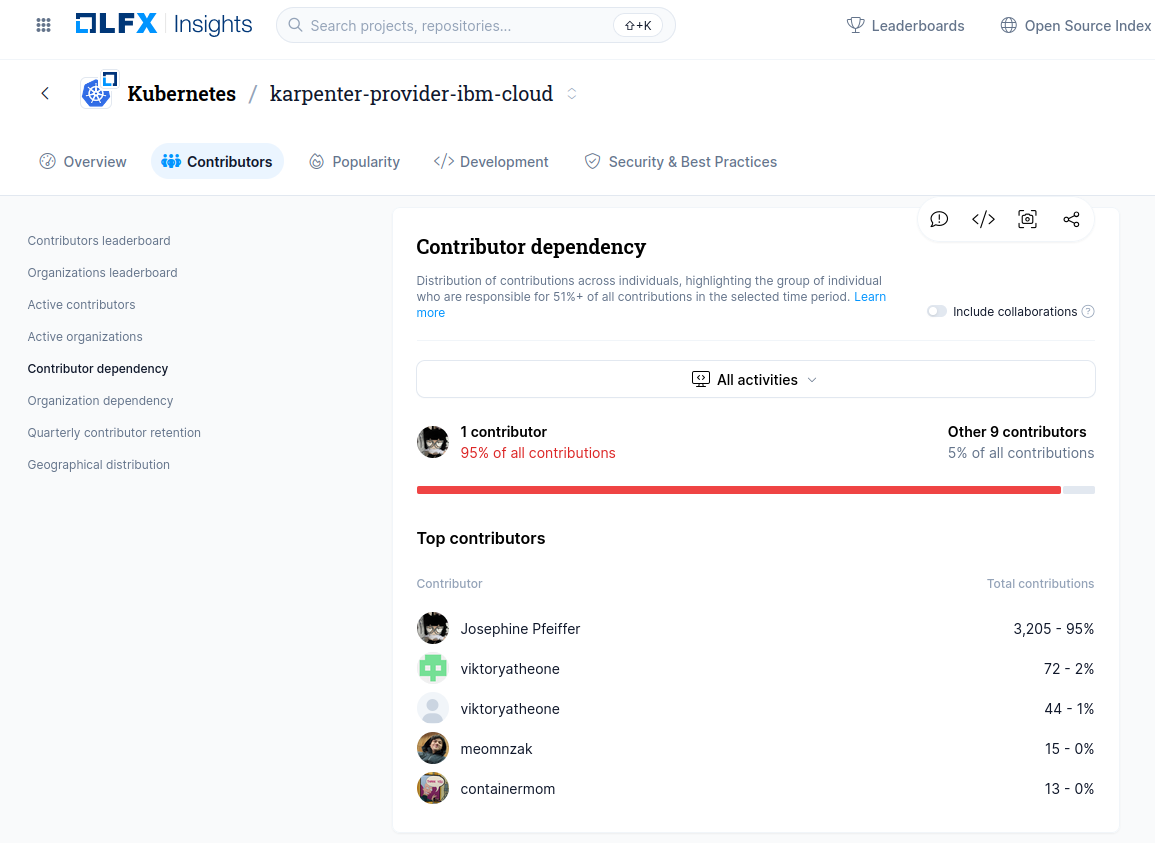Click the share widget icon
The image size is (1155, 843).
coord(1071,220)
